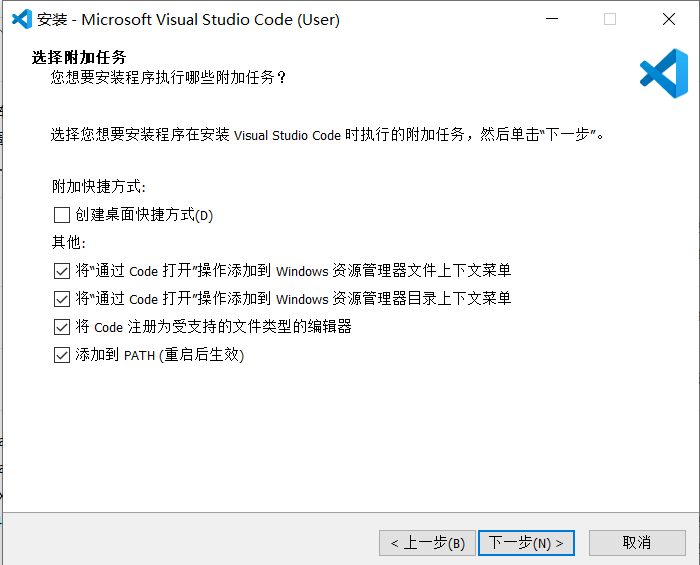
Task: Click the title text 安装 - Microsoft Visual Studio Code
Action: (x=188, y=19)
